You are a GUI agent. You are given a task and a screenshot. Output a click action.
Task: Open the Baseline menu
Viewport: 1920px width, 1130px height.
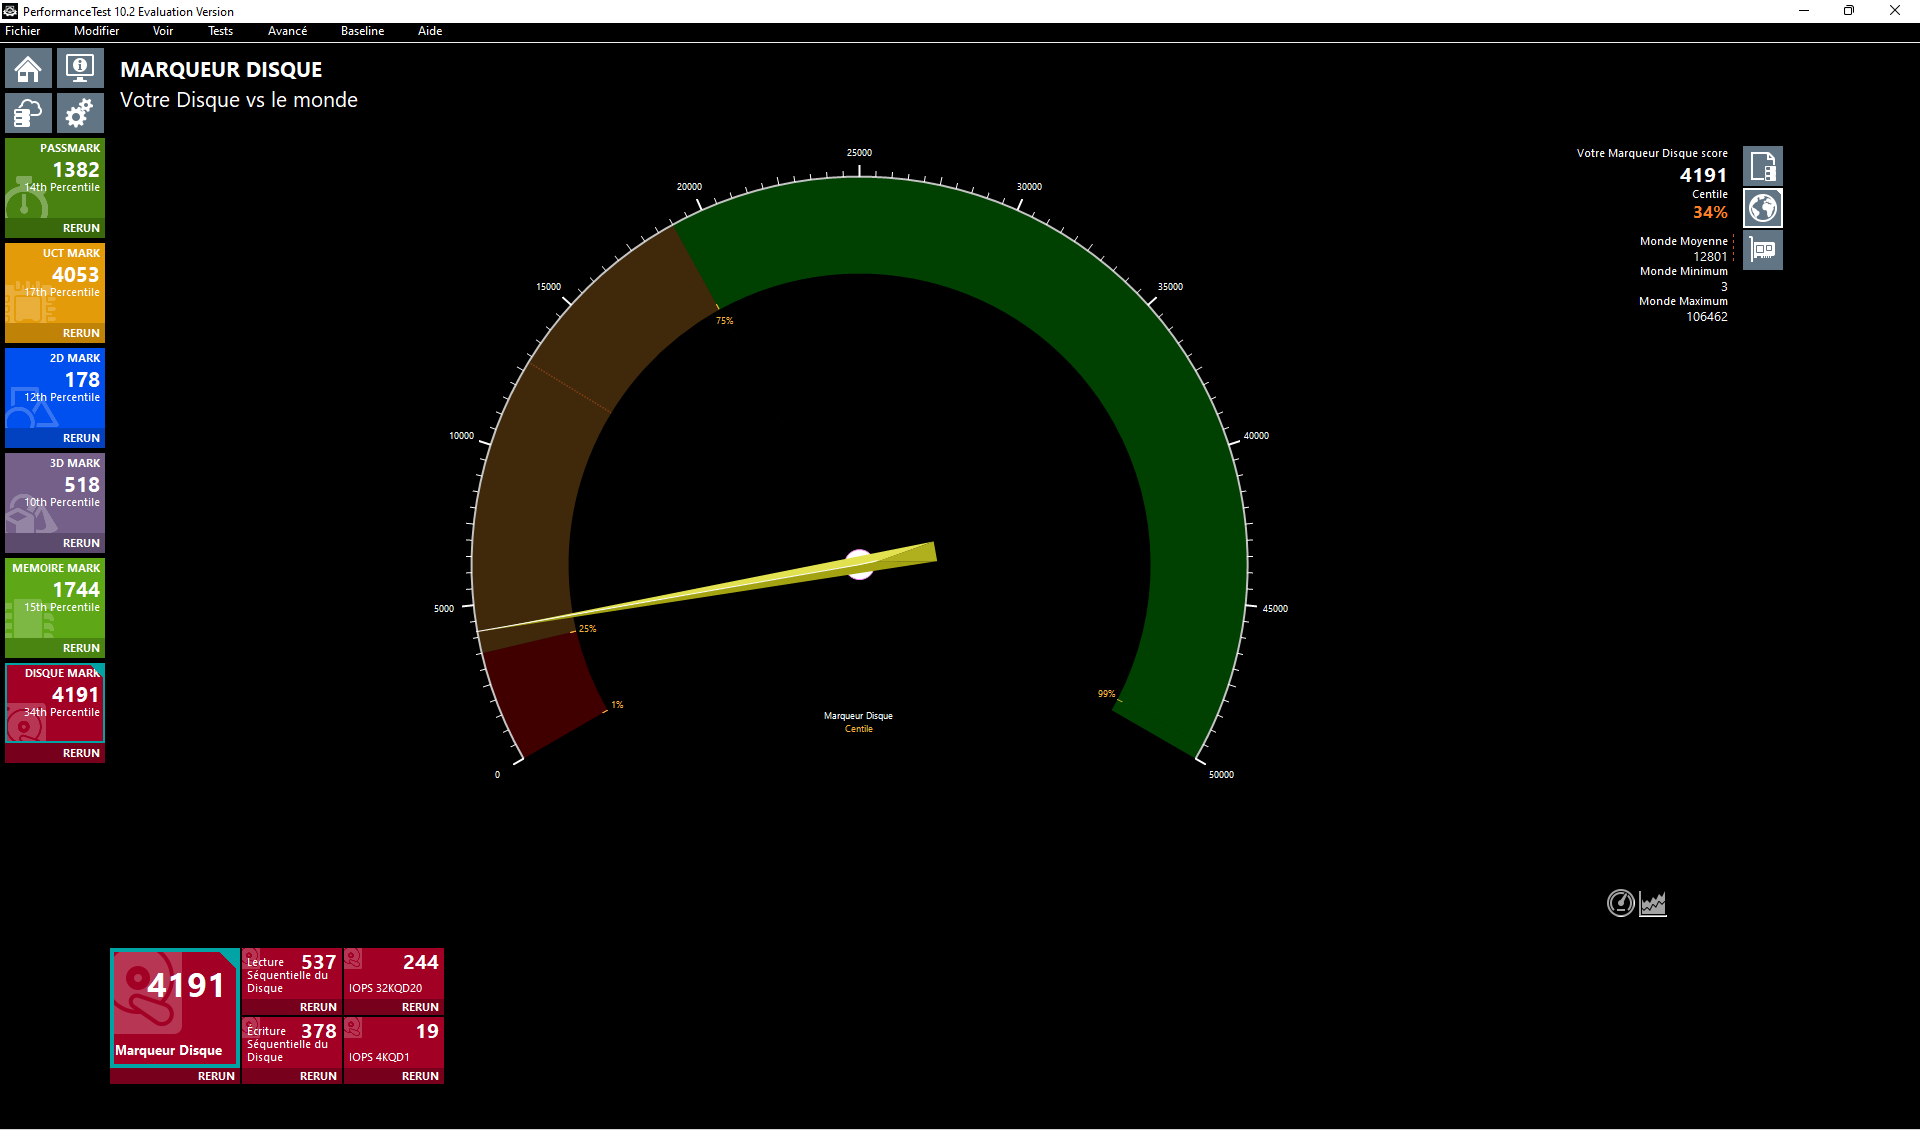click(x=362, y=31)
